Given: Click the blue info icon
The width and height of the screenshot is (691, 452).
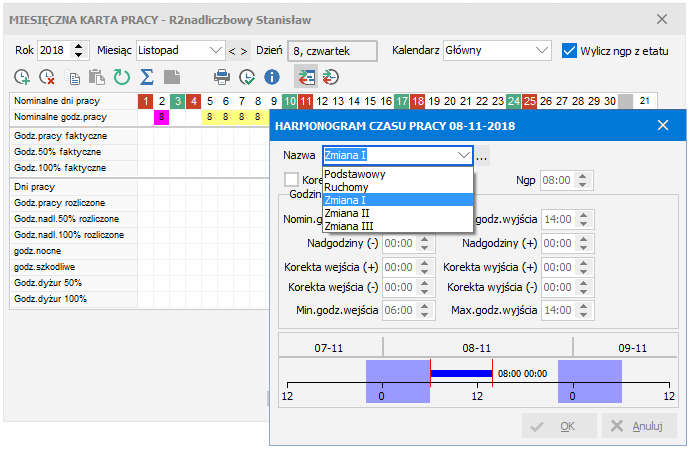Looking at the screenshot, I should [271, 76].
